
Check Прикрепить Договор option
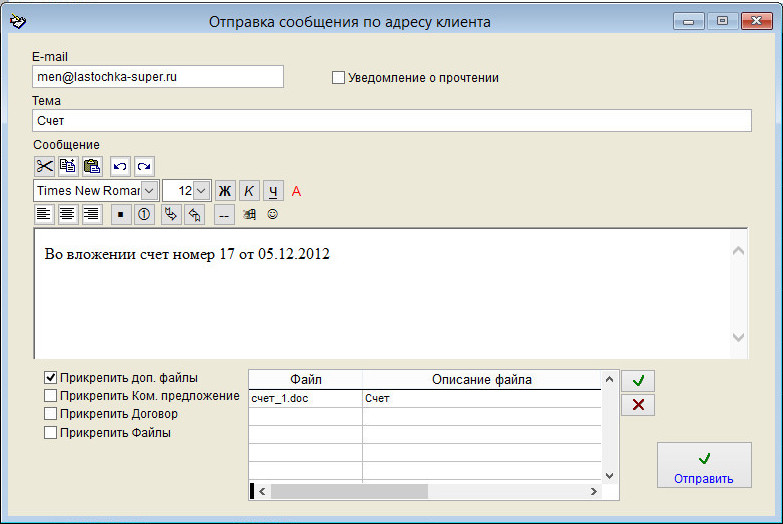tap(50, 414)
